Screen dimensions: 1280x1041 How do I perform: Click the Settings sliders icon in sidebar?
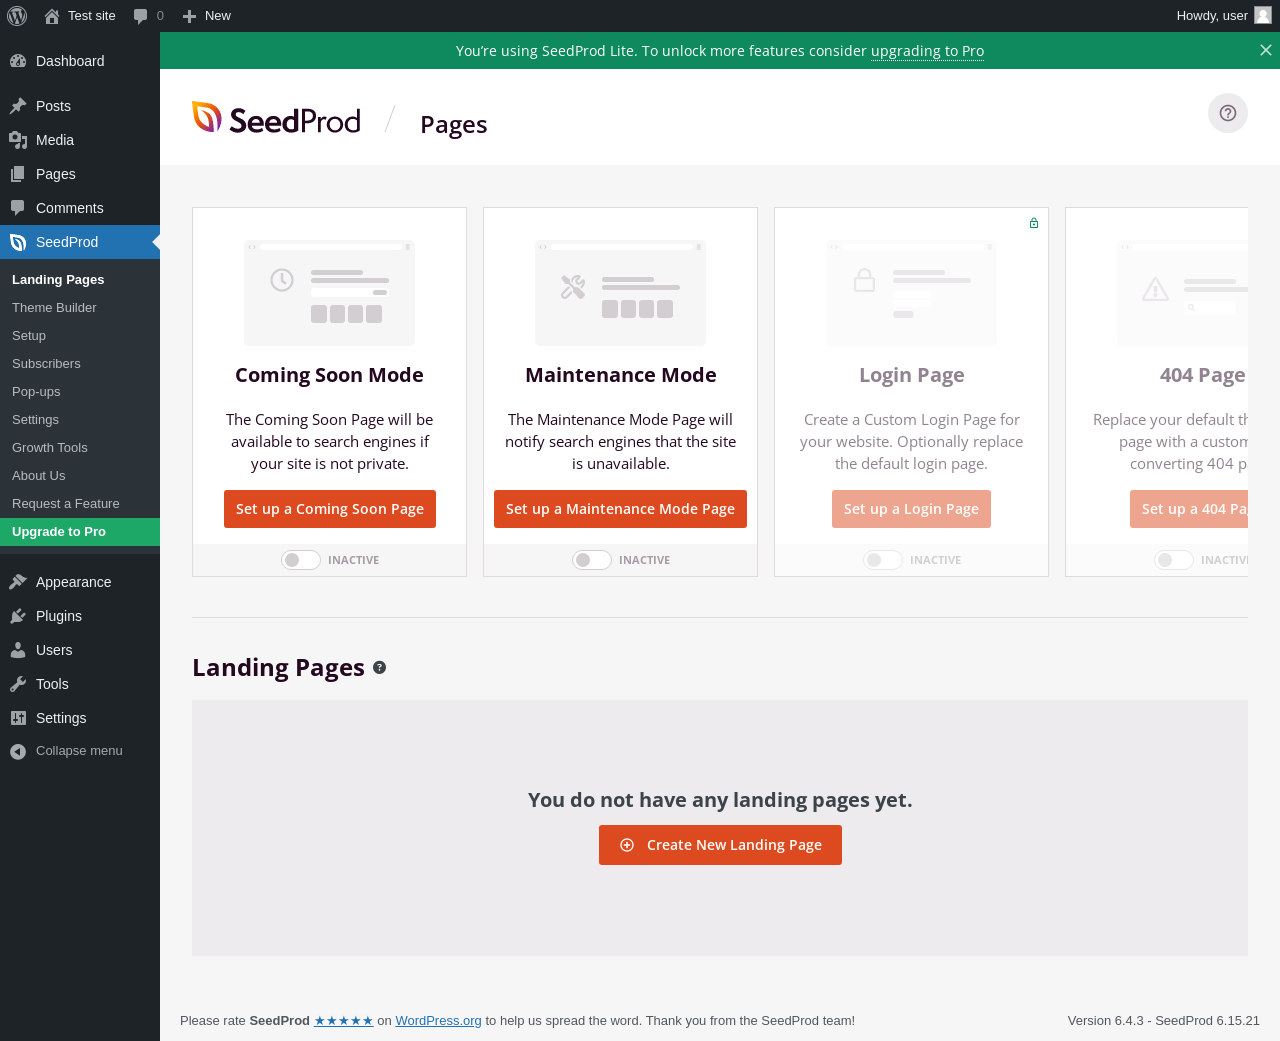coord(18,718)
